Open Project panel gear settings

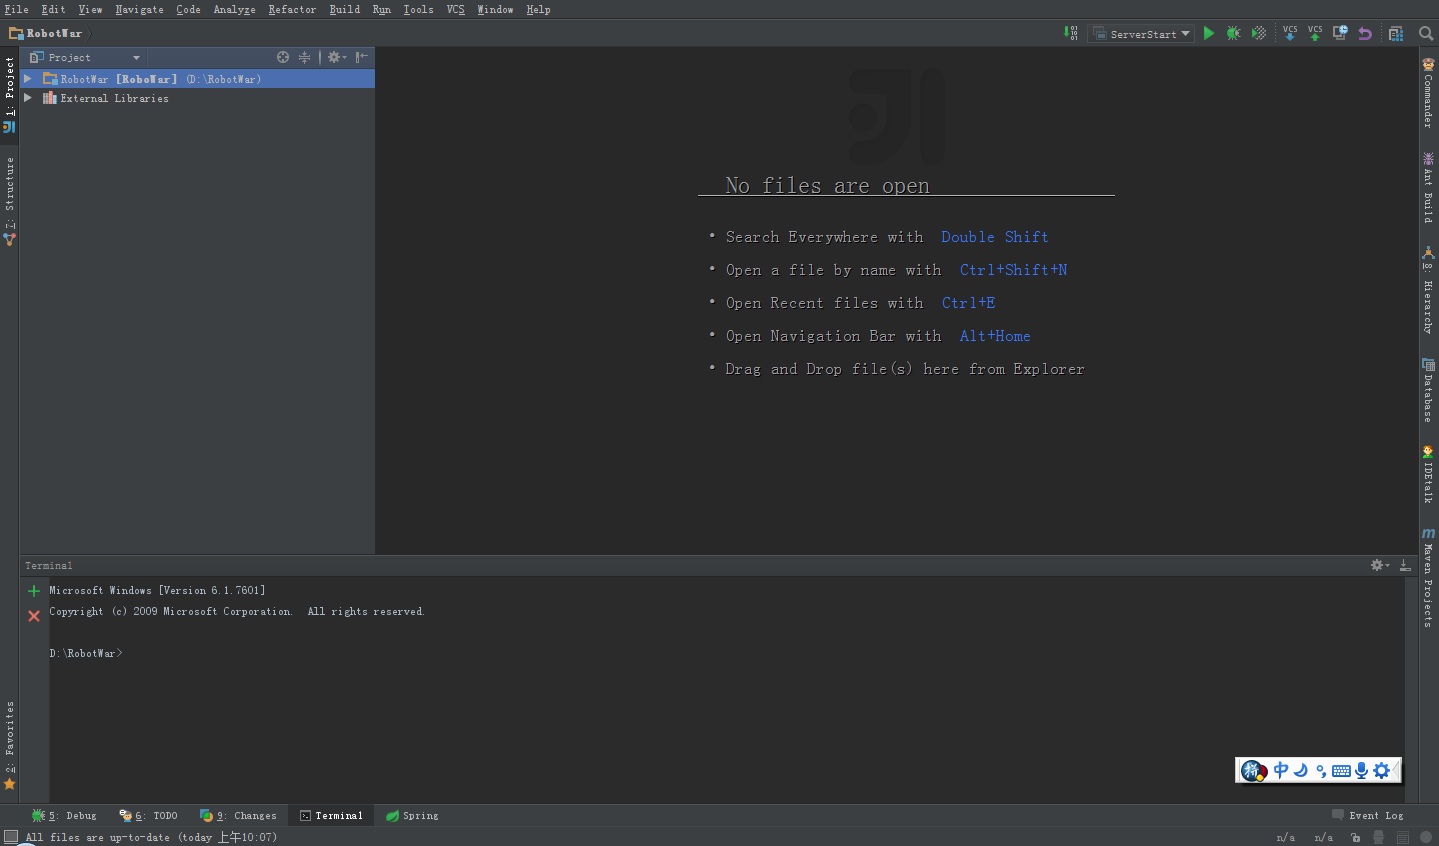(x=336, y=57)
